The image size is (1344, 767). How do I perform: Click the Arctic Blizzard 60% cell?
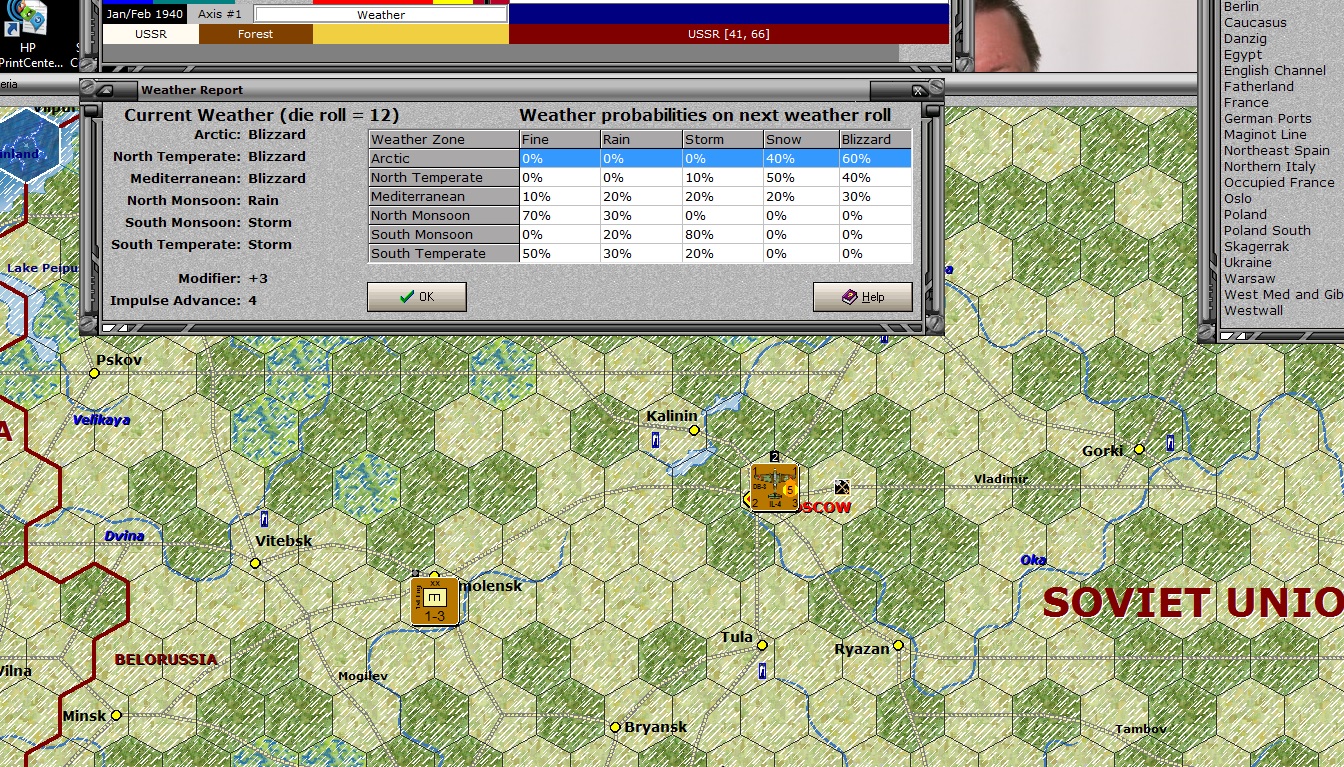point(875,158)
